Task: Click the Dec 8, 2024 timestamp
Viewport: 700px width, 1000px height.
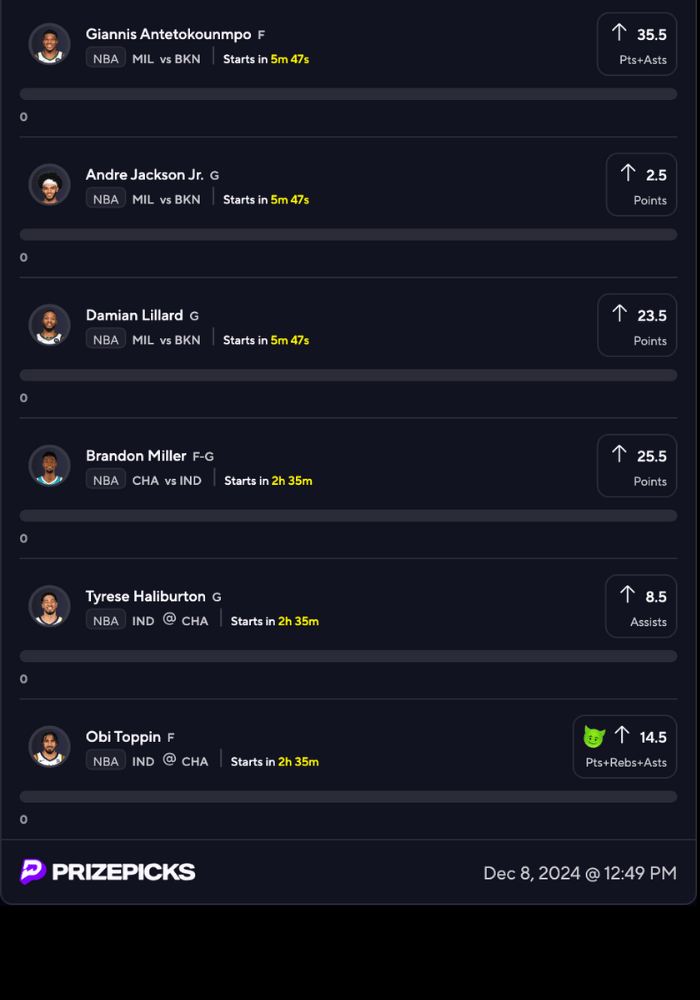Action: pos(580,873)
